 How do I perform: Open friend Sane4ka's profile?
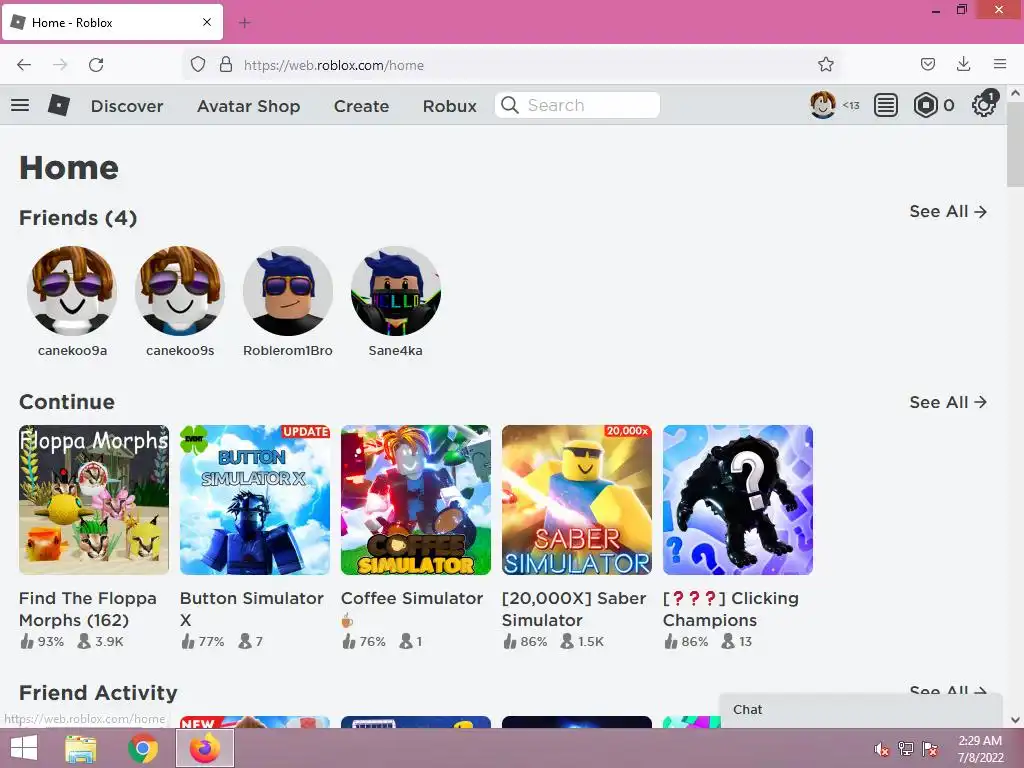pyautogui.click(x=396, y=291)
